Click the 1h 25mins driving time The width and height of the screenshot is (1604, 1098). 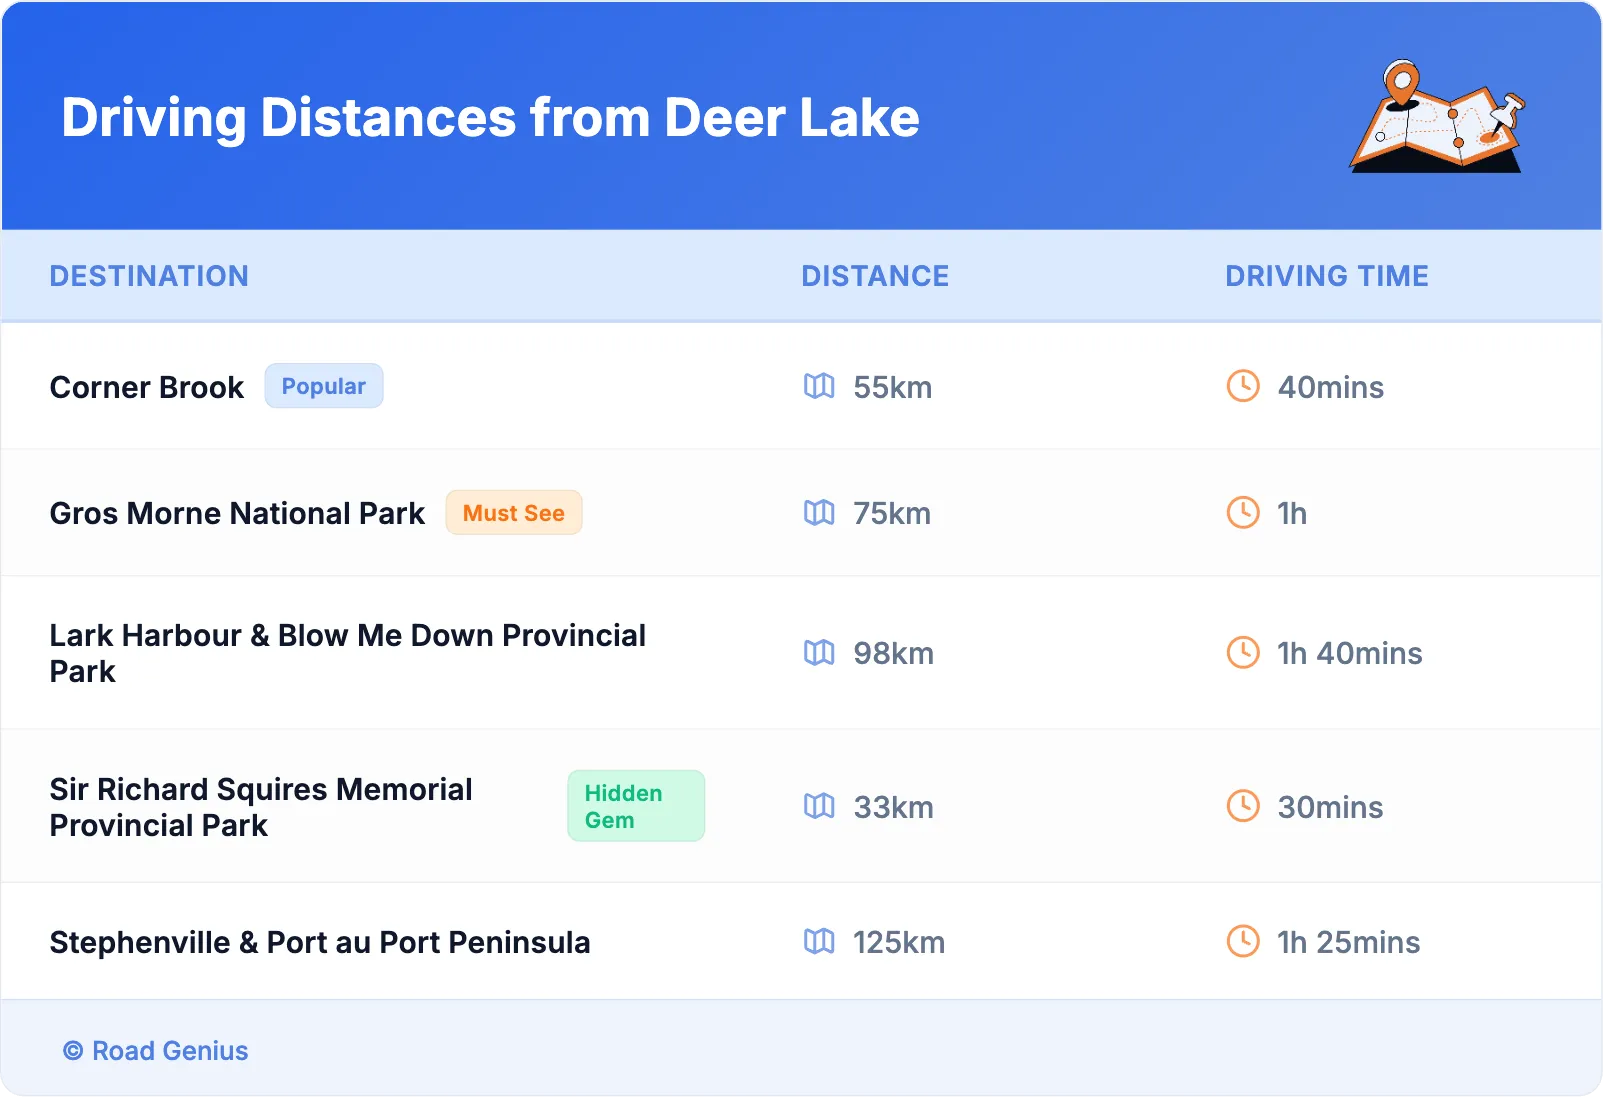coord(1349,942)
